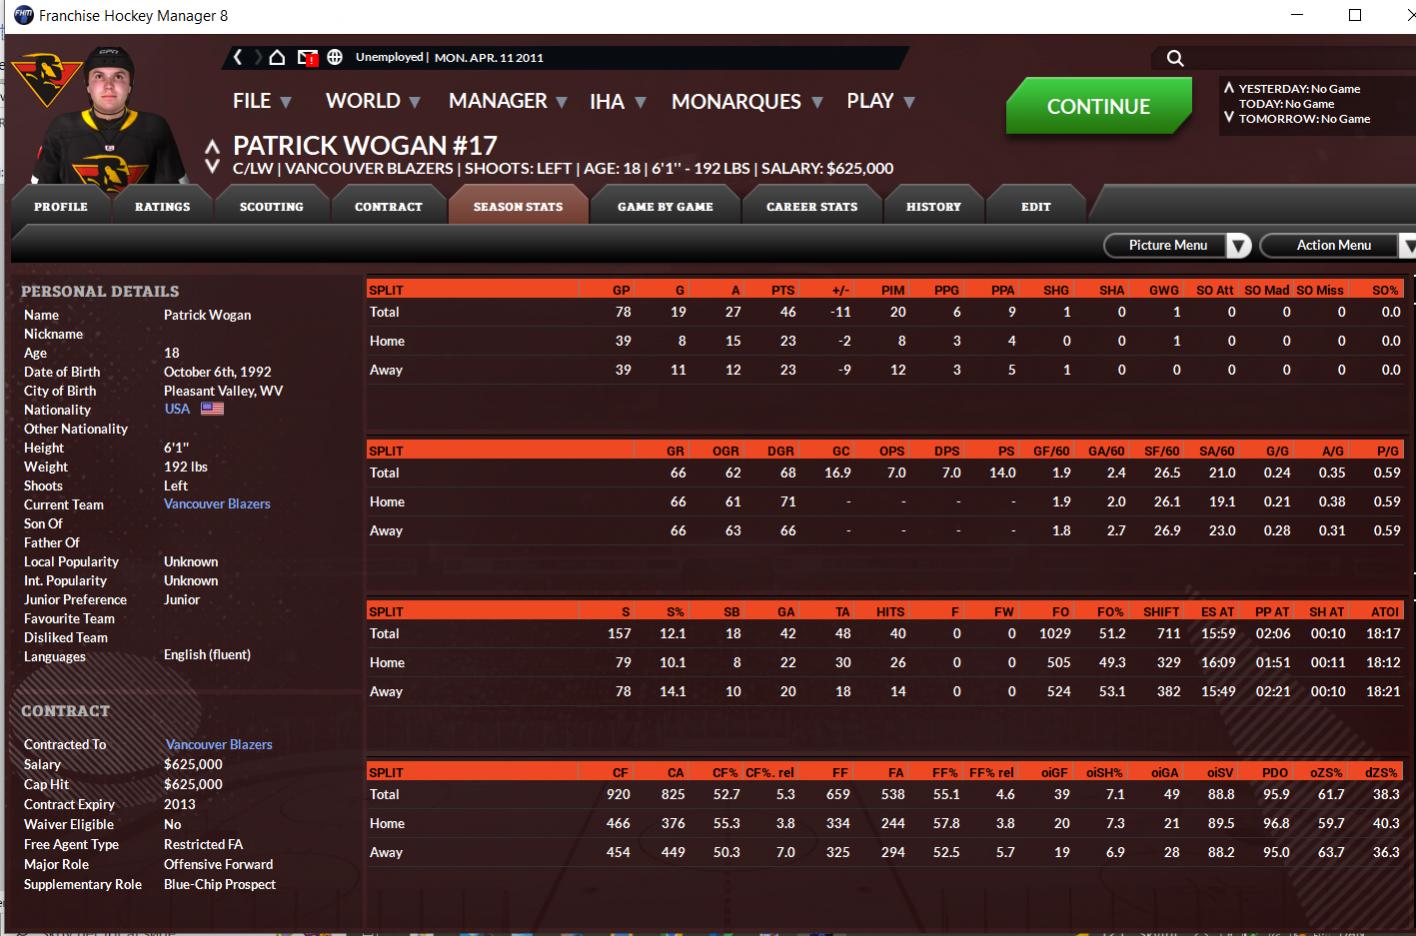Sort first table by PTS column
Viewport: 1416px width, 936px height.
pyautogui.click(x=783, y=290)
